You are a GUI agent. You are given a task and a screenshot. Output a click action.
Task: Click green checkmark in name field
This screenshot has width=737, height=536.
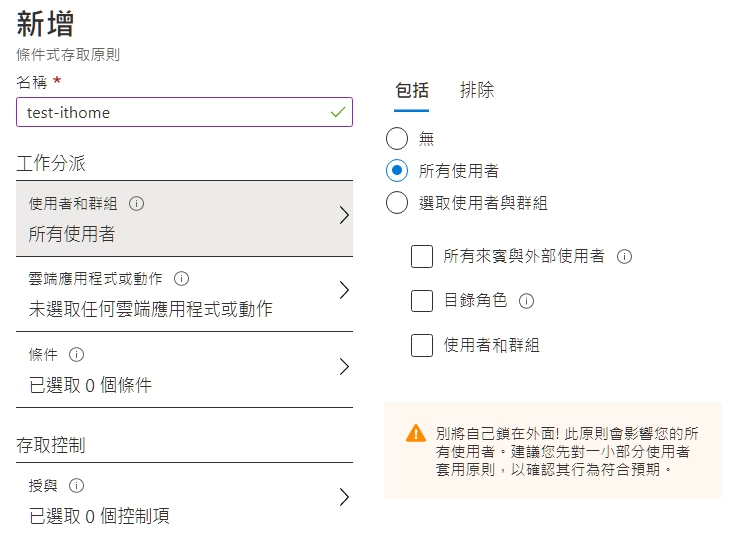point(338,112)
